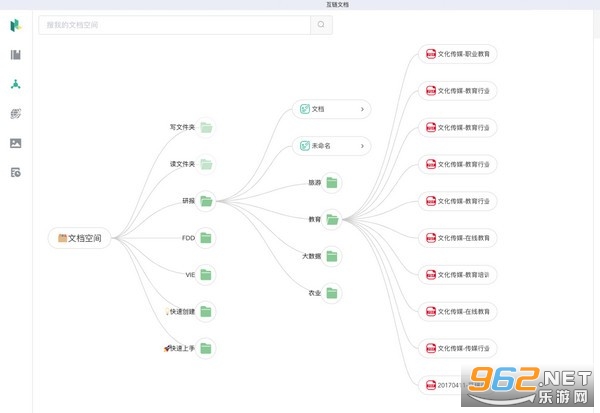Screen dimensions: 600x413
Task: Open the 写文件夹 folder icon
Action: (x=206, y=127)
